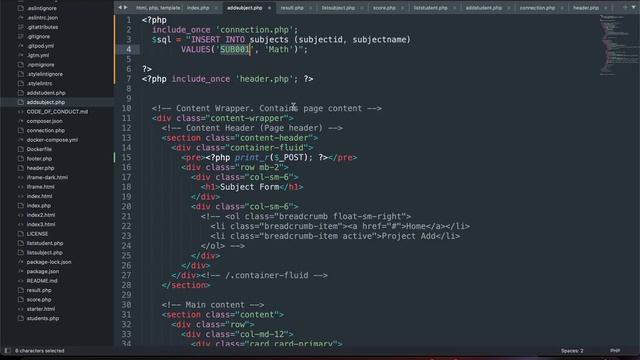The image size is (640, 360).
Task: Open index.php in the sidebar
Action: click(x=39, y=205)
